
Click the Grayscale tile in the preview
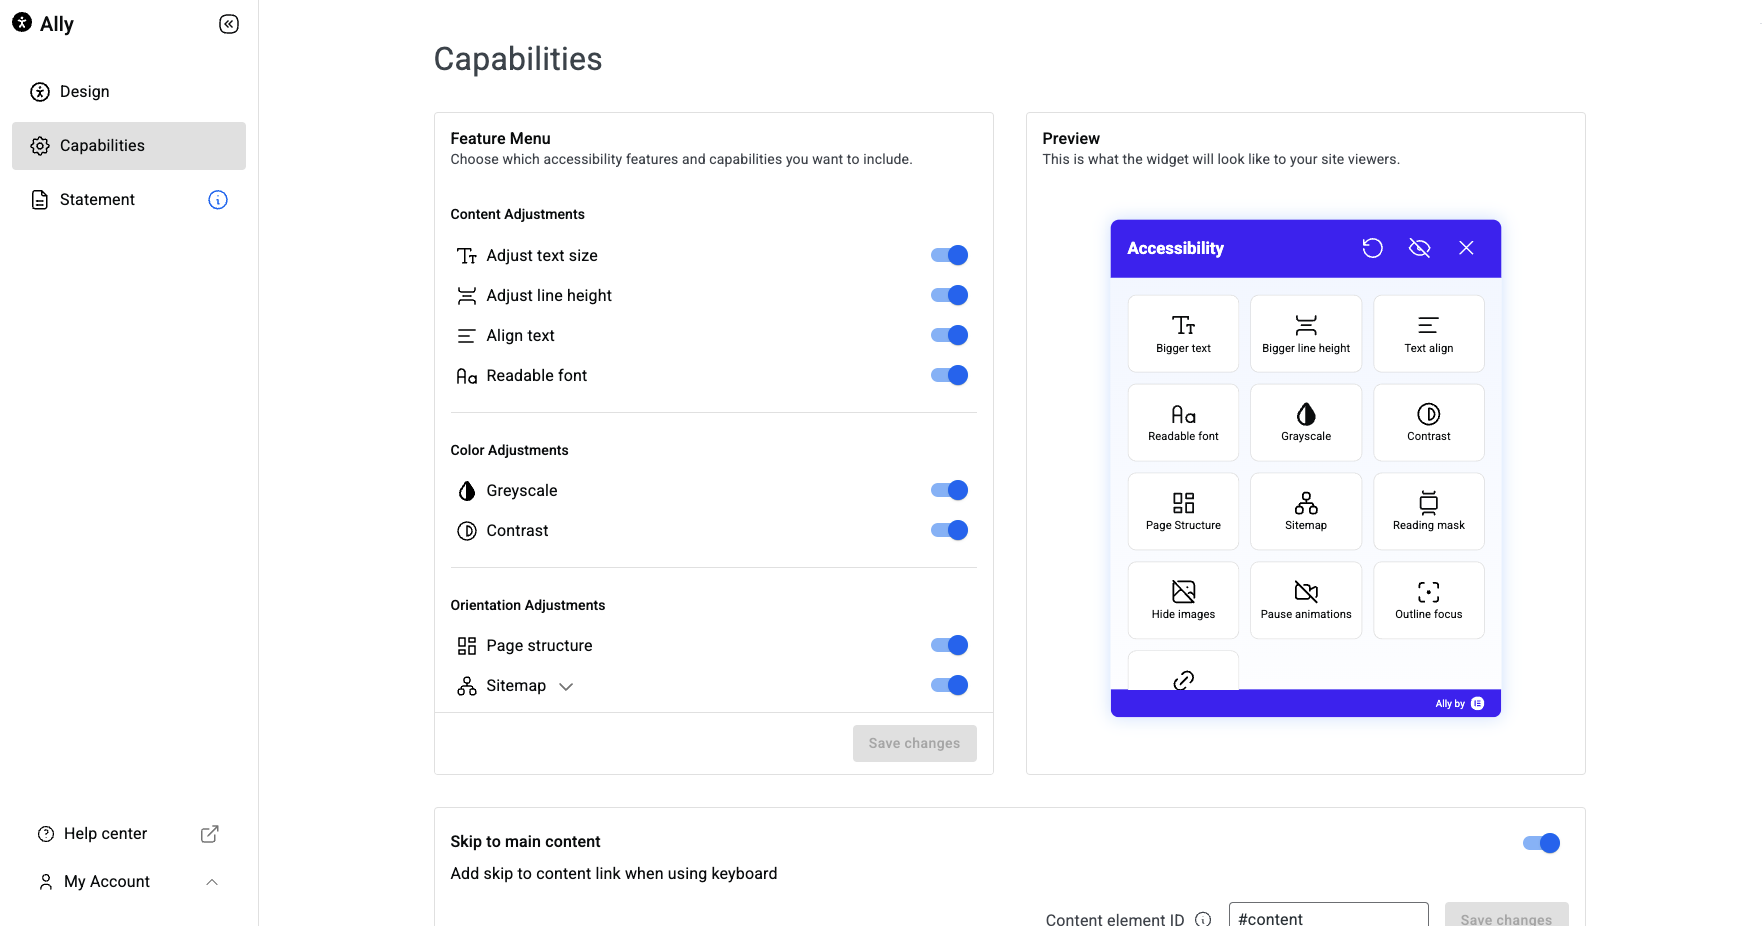click(x=1305, y=422)
